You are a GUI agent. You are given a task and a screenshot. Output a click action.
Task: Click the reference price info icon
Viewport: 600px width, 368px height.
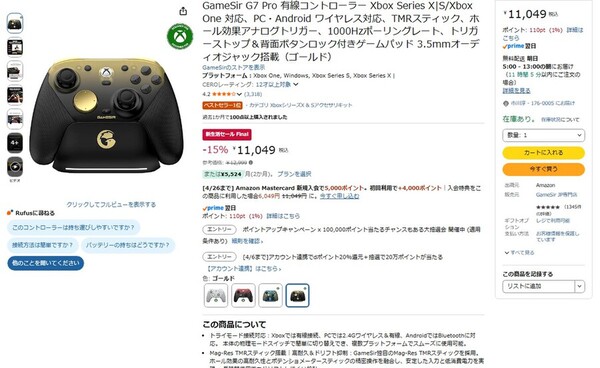251,162
